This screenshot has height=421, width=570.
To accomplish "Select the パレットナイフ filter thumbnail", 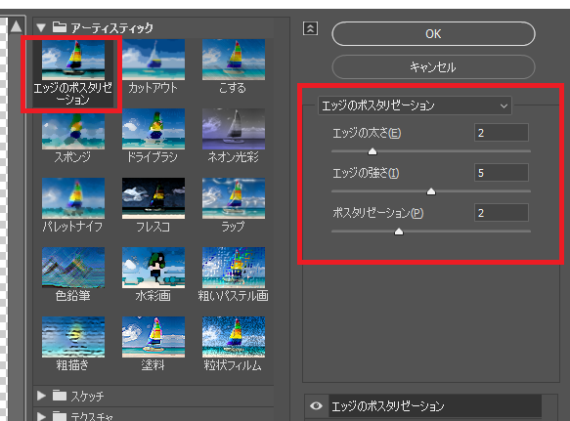I will click(73, 199).
